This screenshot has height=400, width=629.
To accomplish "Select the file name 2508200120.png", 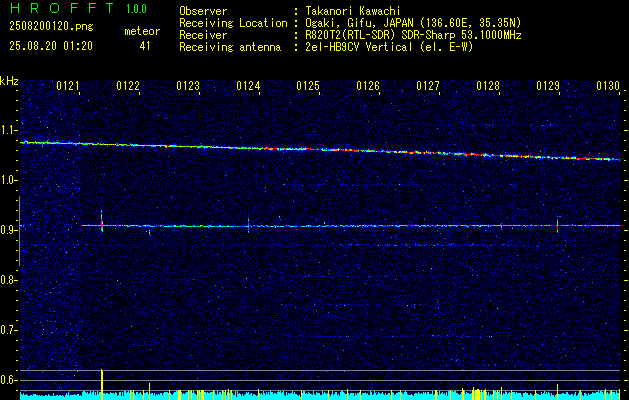I will coord(51,27).
